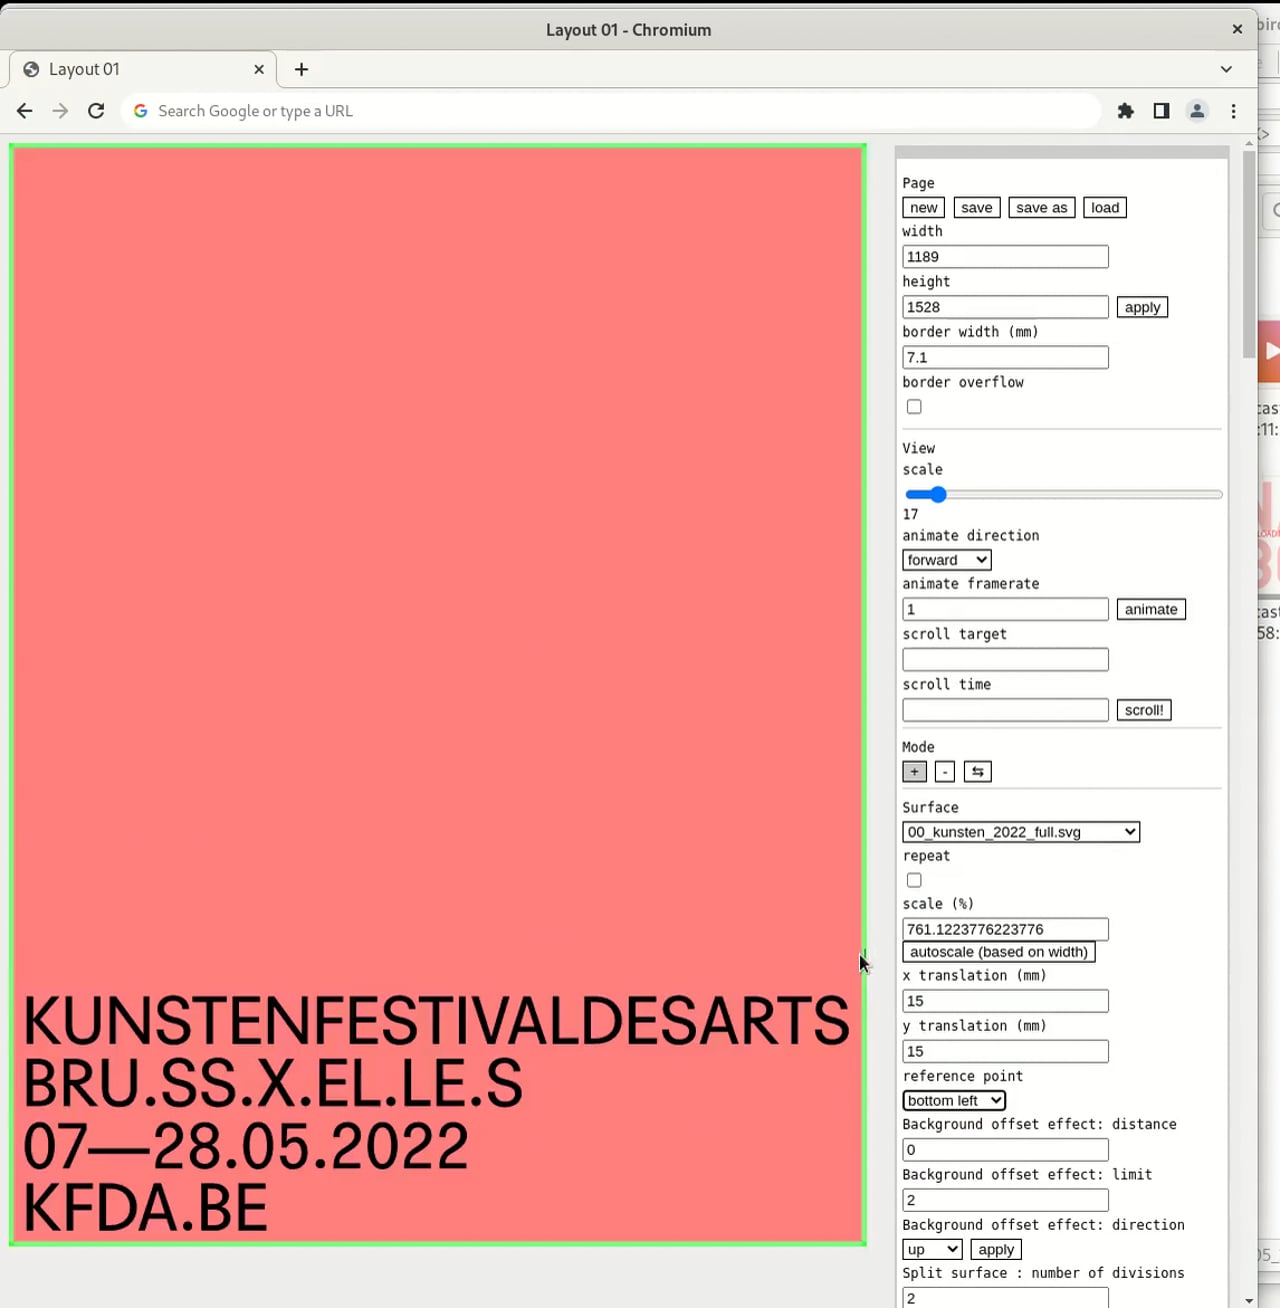Edit the animate framerate field
1280x1308 pixels.
(x=1005, y=609)
